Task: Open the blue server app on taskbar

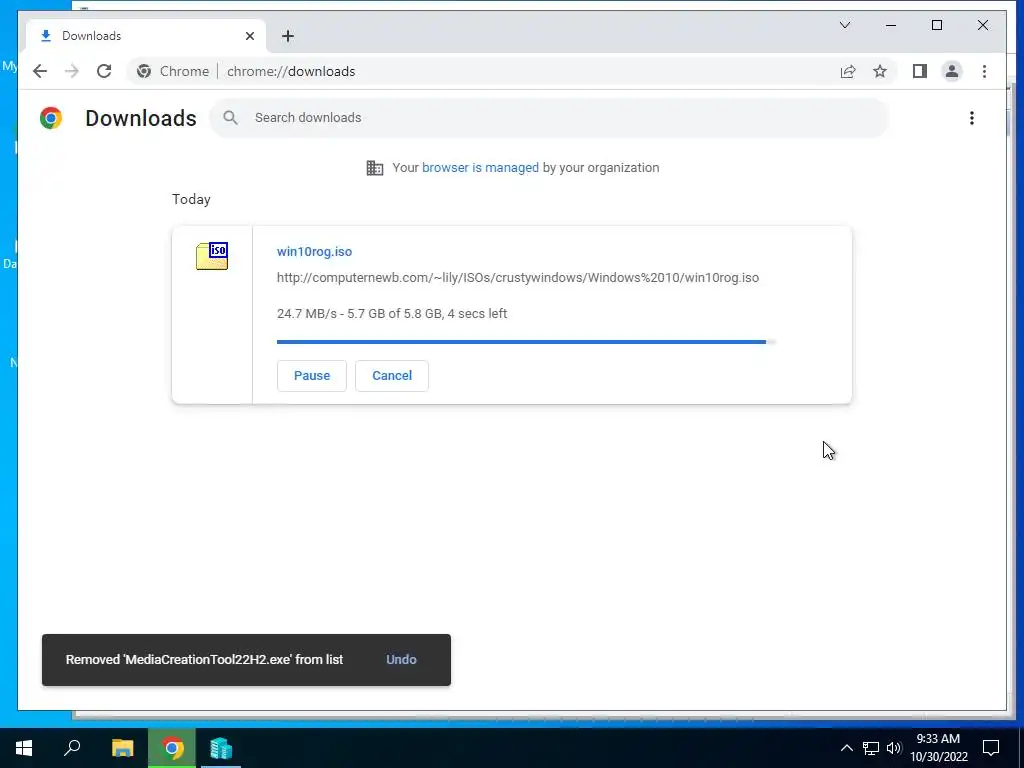Action: (x=221, y=748)
